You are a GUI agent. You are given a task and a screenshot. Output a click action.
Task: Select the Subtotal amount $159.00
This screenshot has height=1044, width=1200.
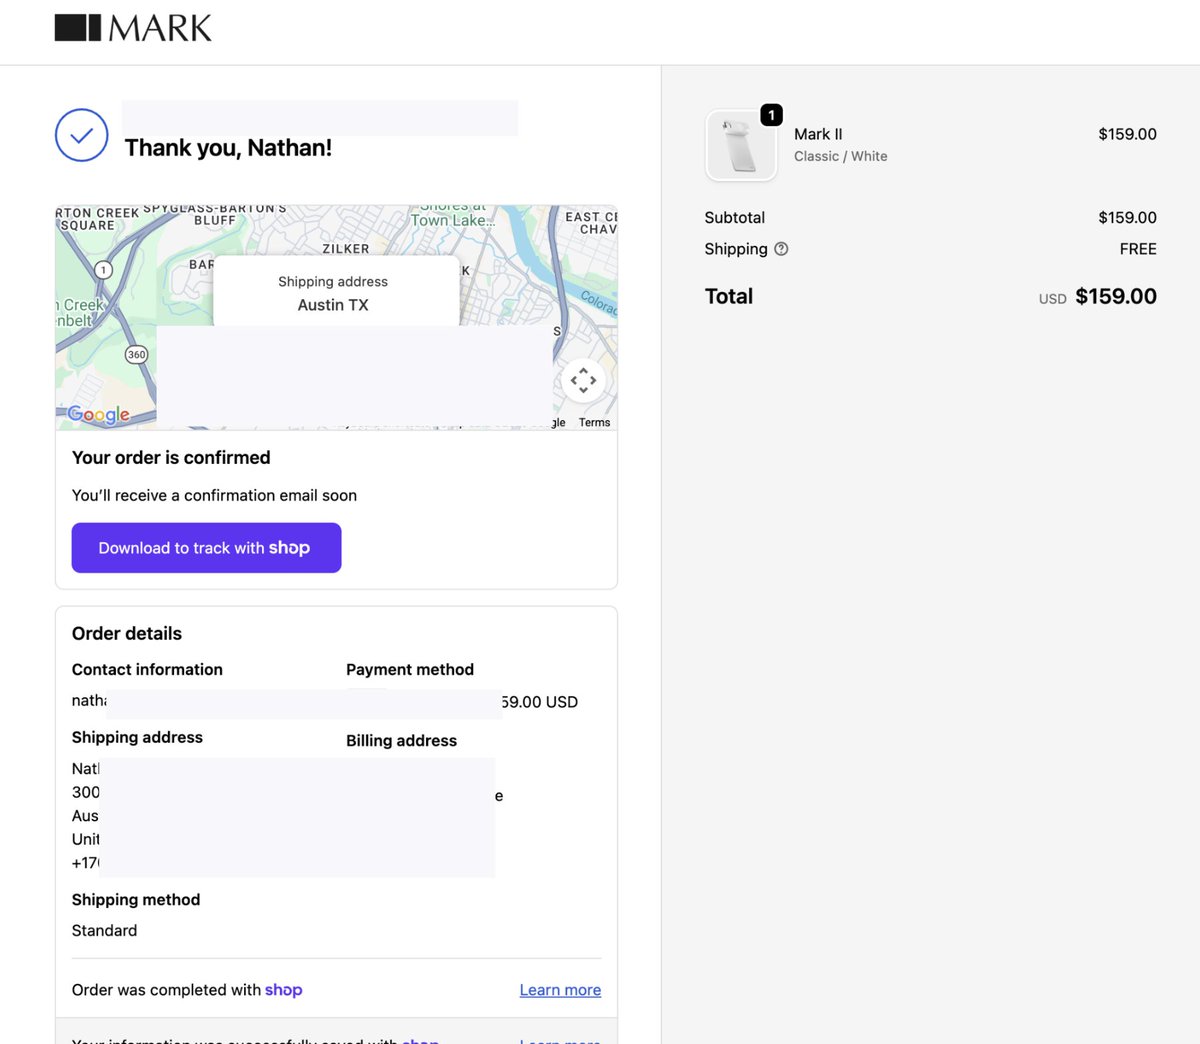pyautogui.click(x=1127, y=218)
